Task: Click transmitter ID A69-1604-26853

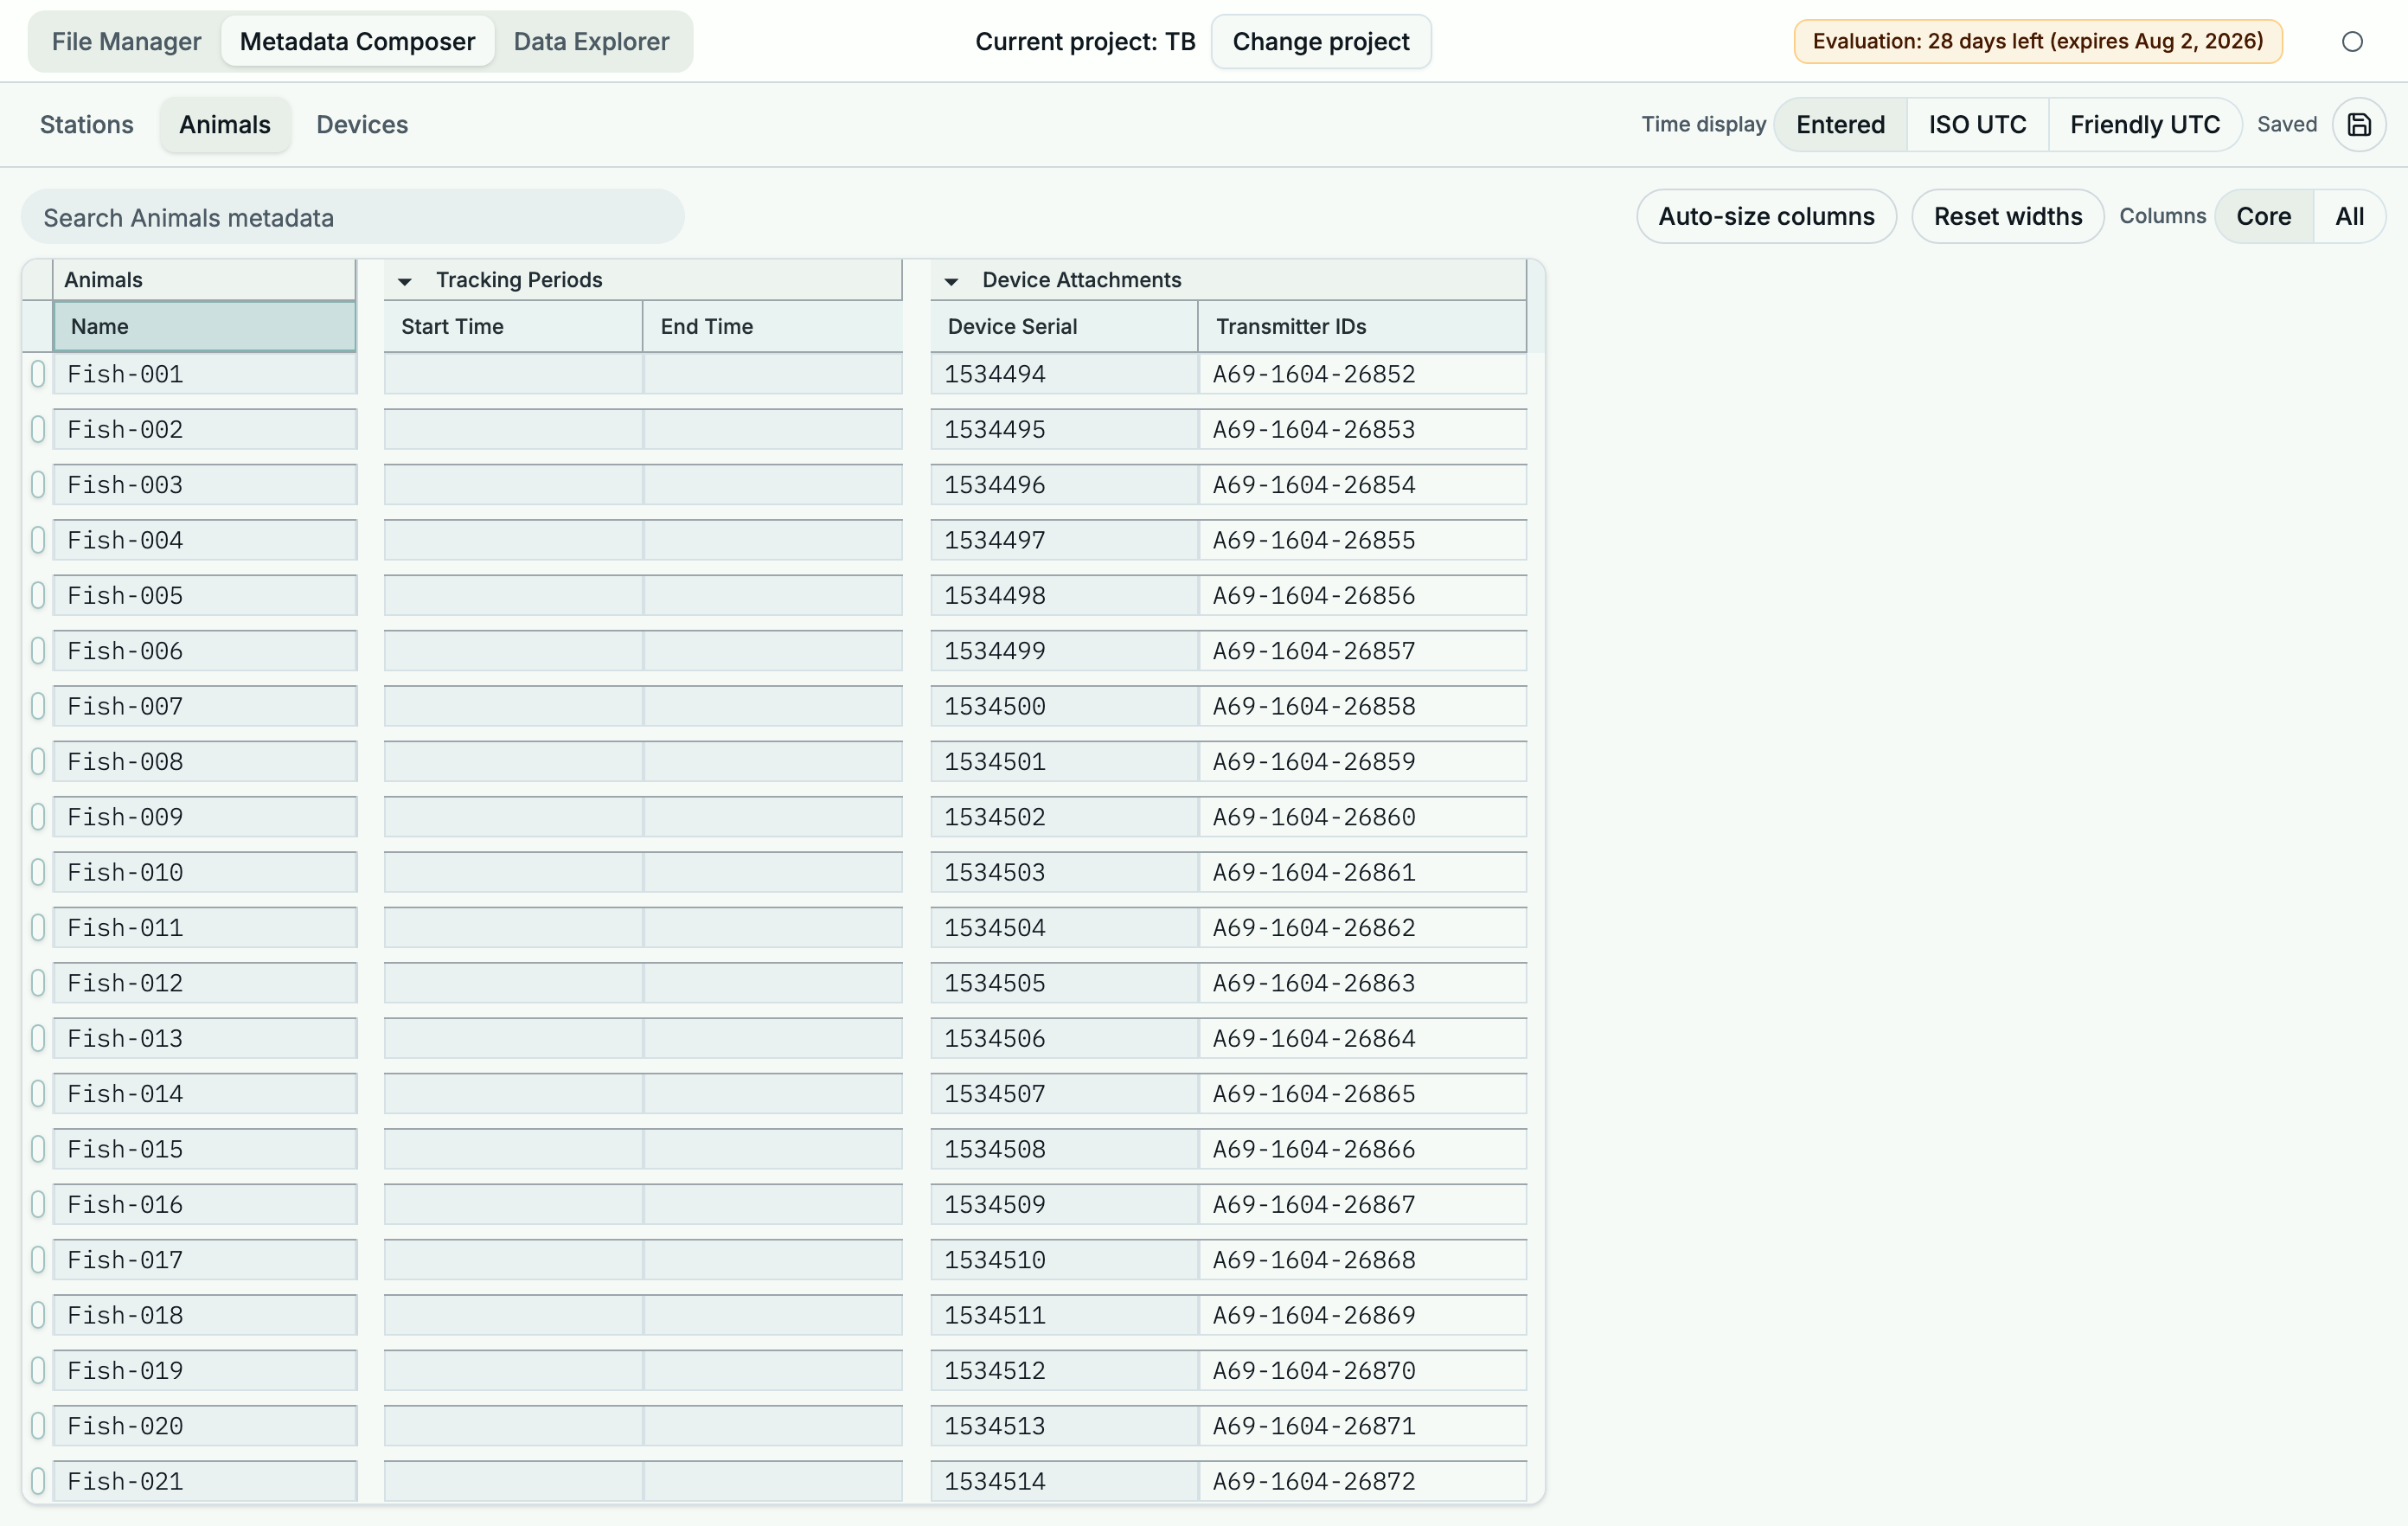Action: (1362, 429)
